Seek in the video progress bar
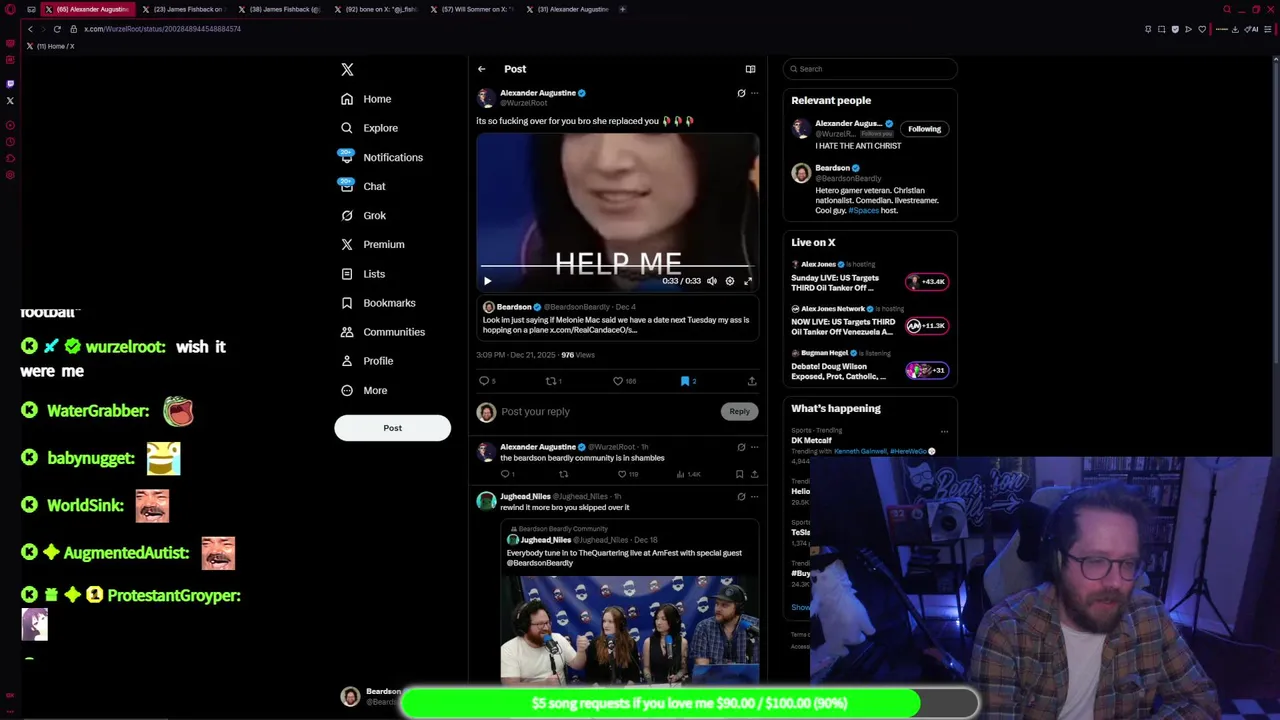 click(617, 268)
